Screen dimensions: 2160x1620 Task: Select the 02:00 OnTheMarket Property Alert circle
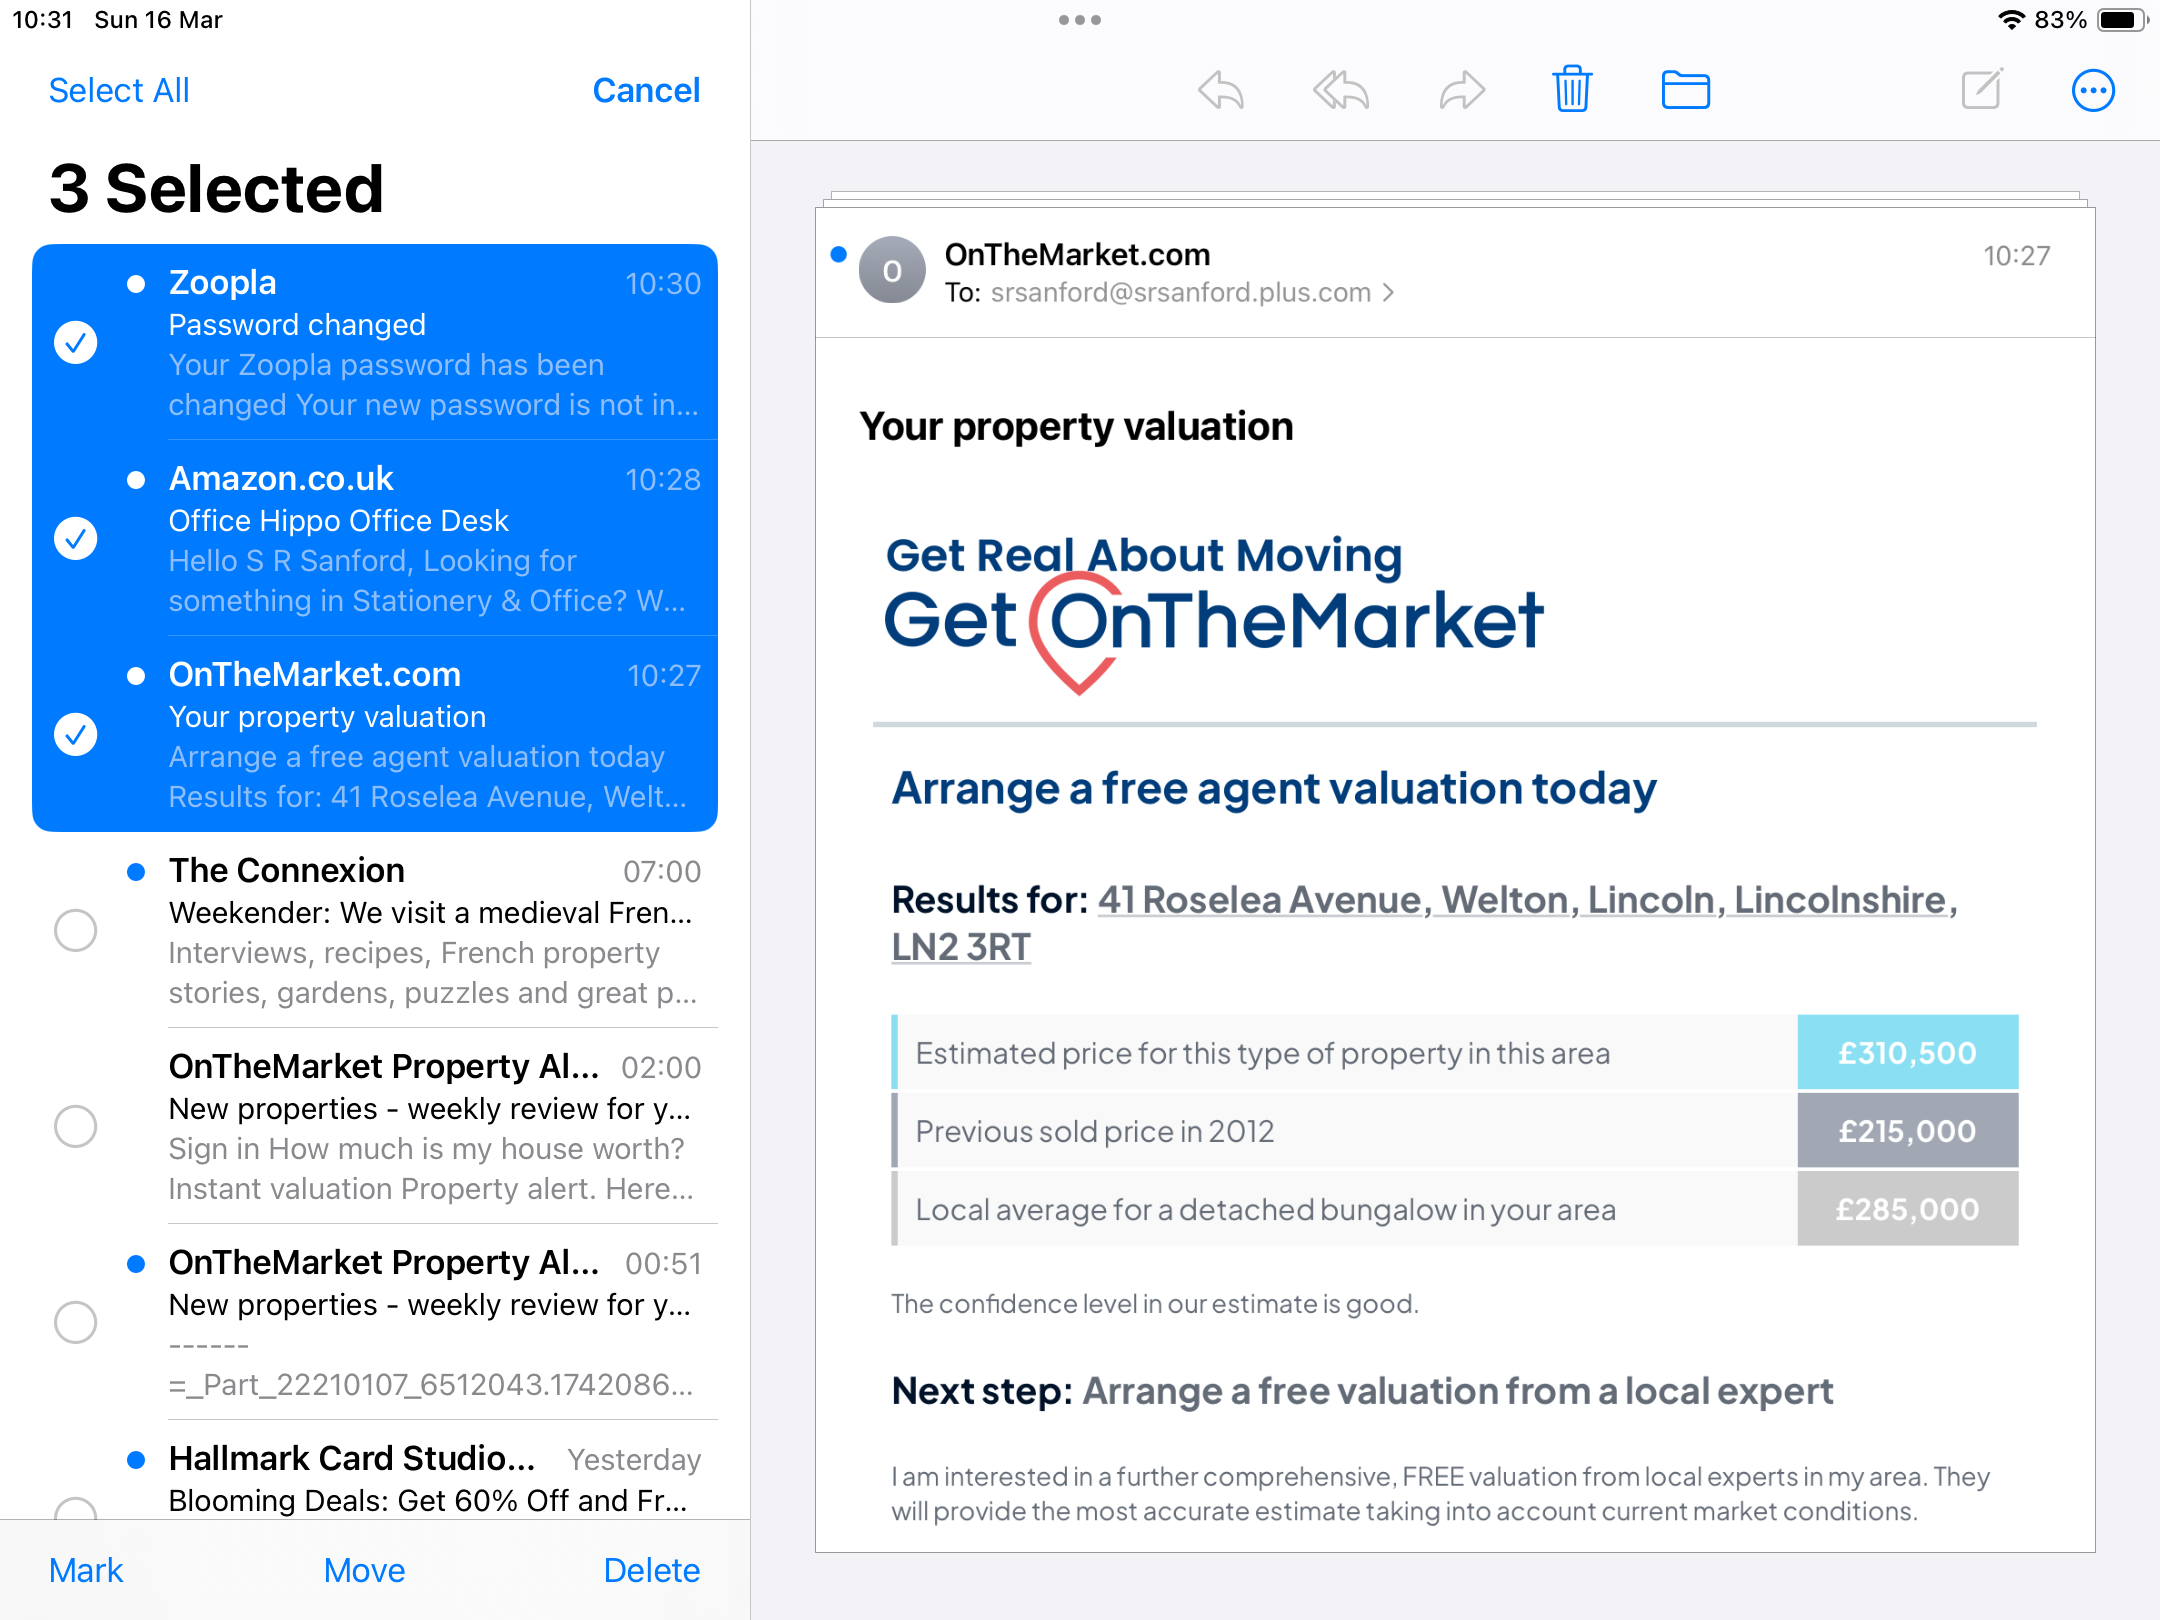point(75,1126)
